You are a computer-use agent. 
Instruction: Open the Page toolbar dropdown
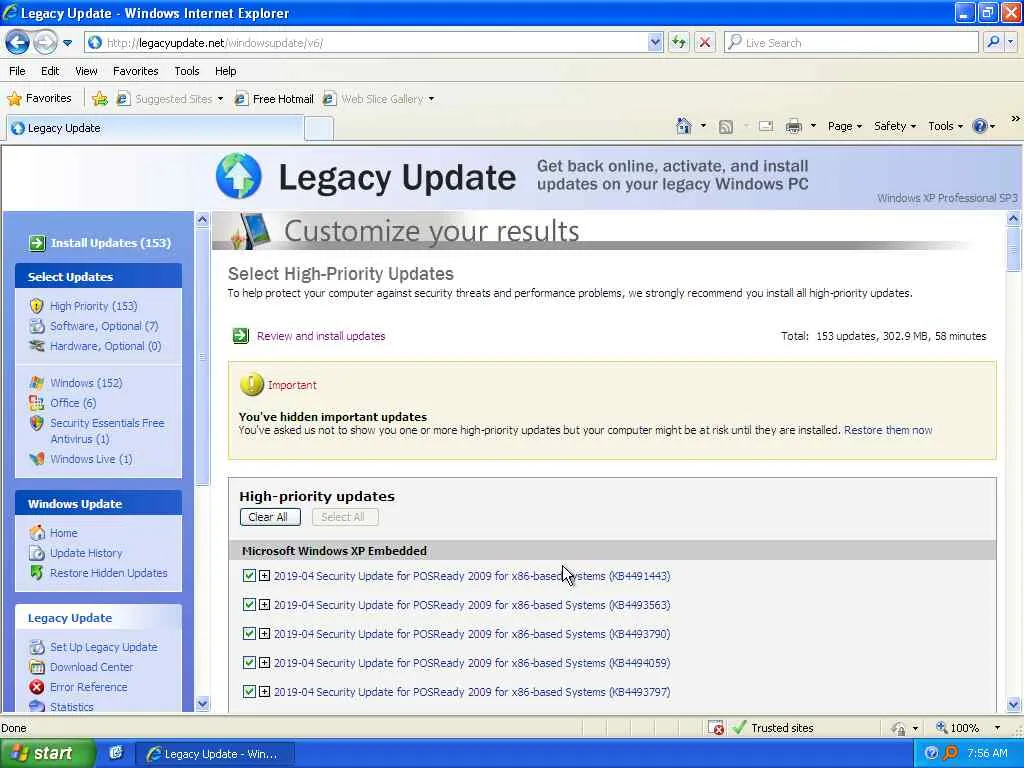[x=844, y=126]
